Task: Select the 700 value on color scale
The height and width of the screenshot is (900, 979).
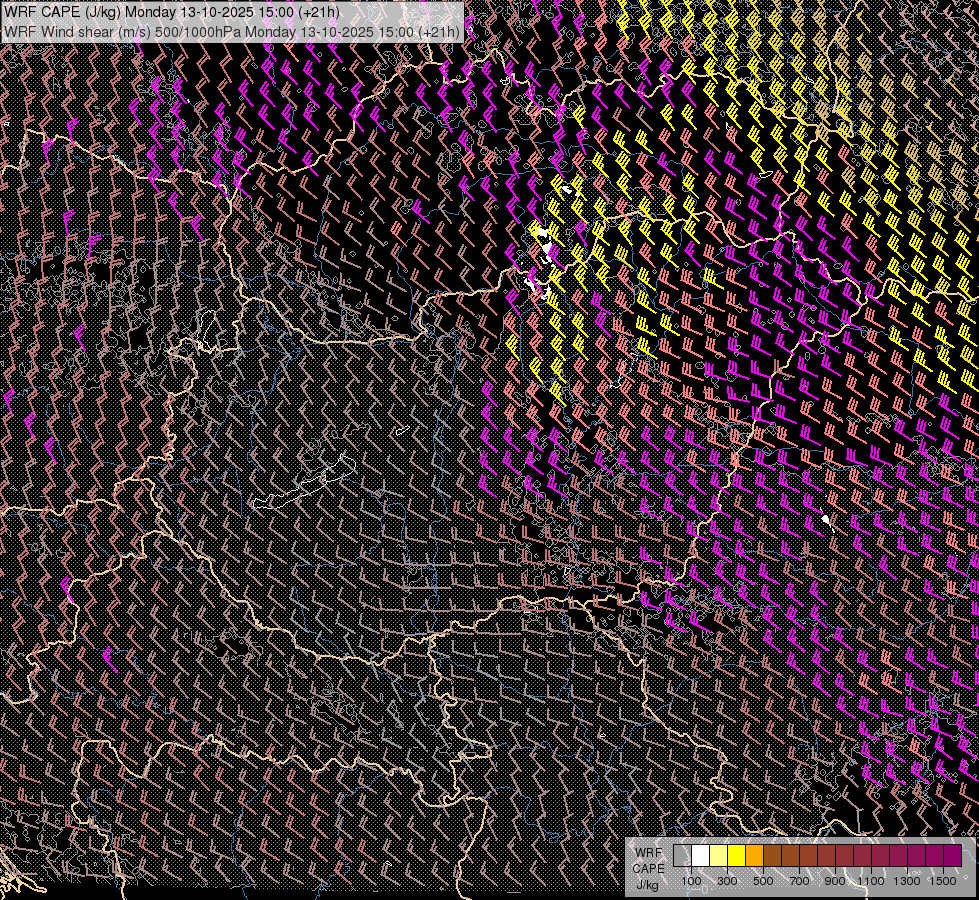Action: (799, 881)
